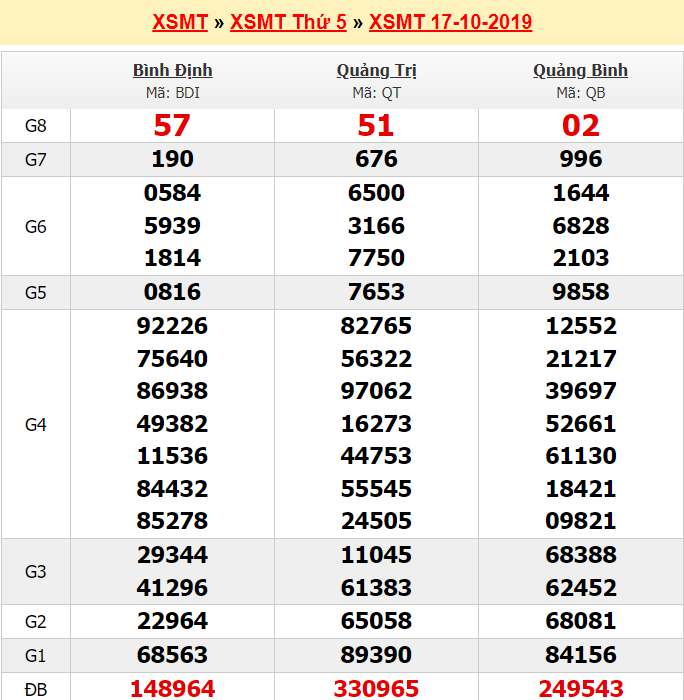Image resolution: width=684 pixels, height=700 pixels.
Task: Click the G7 number 996
Action: point(580,159)
